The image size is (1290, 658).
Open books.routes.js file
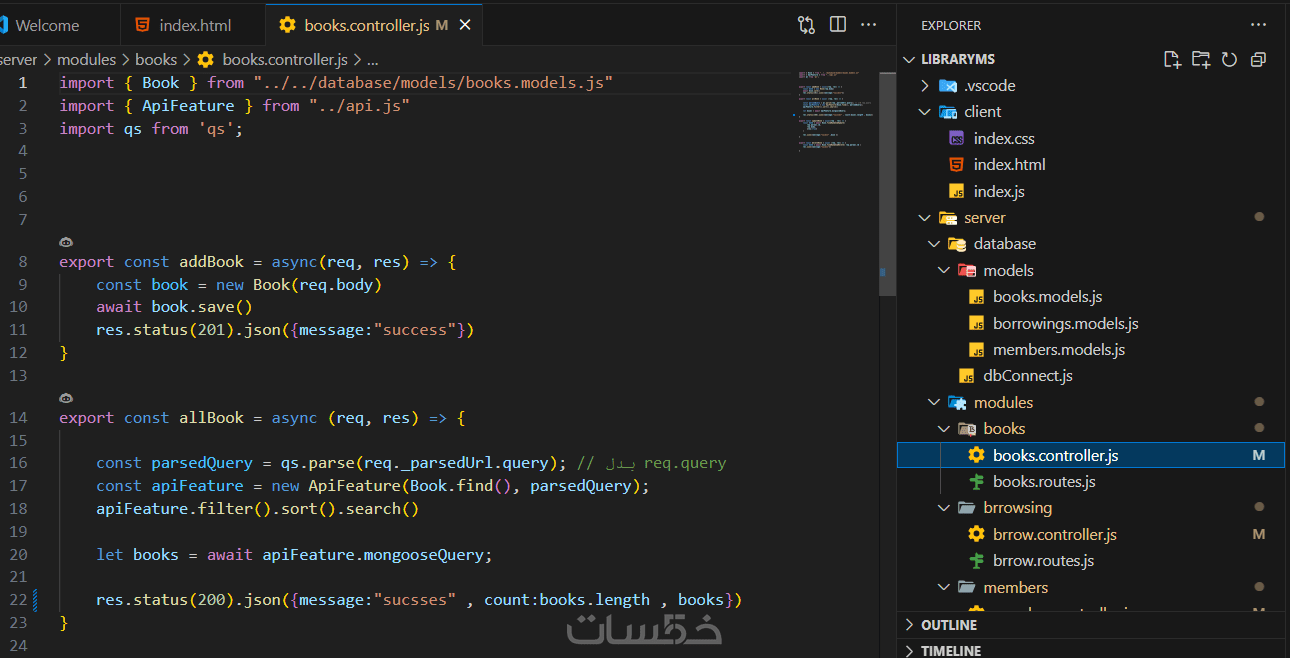[x=1091, y=481]
